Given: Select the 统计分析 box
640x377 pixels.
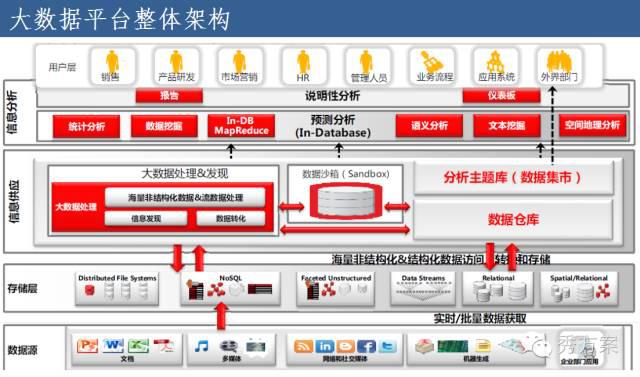Looking at the screenshot, I should coord(86,126).
